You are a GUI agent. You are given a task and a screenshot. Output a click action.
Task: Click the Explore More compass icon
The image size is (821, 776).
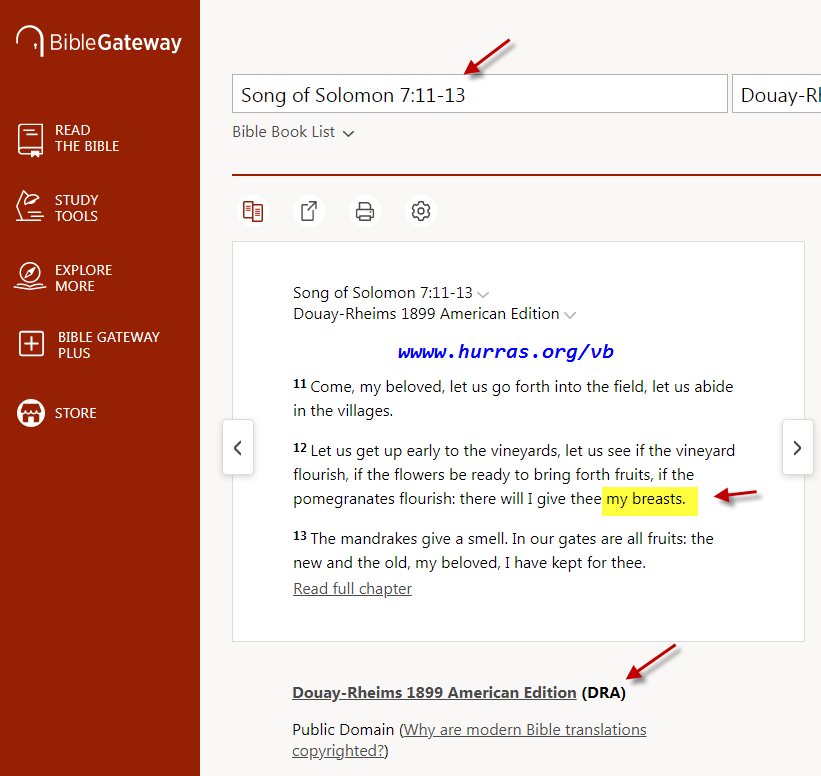(x=31, y=277)
